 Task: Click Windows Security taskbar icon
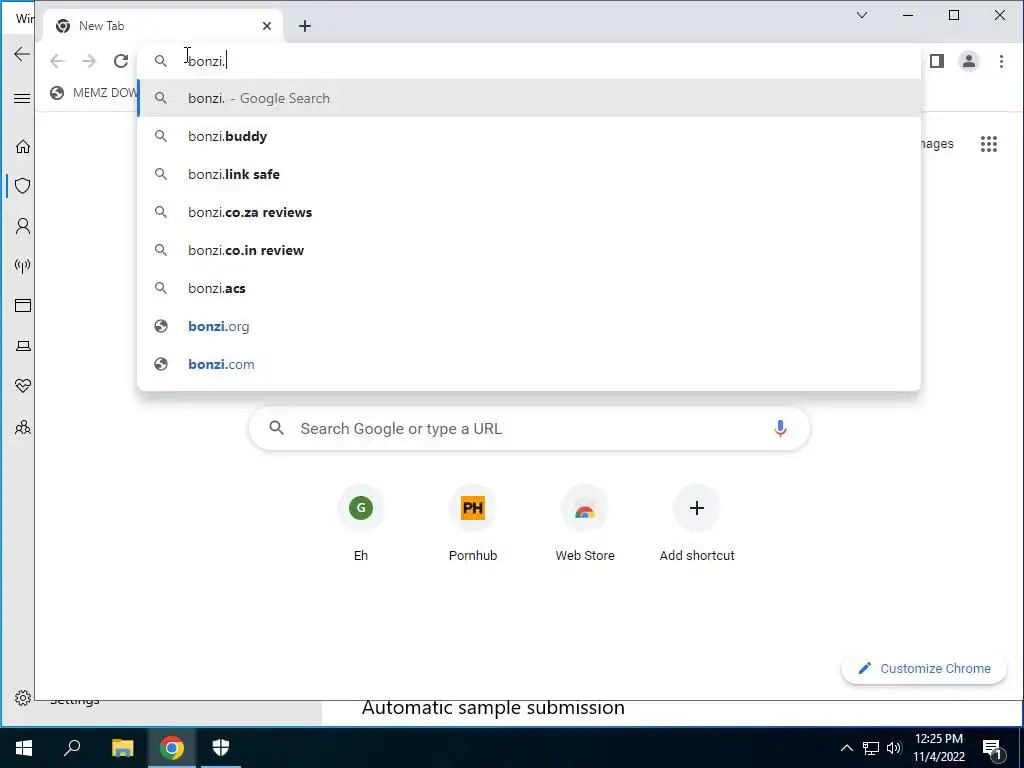point(221,748)
